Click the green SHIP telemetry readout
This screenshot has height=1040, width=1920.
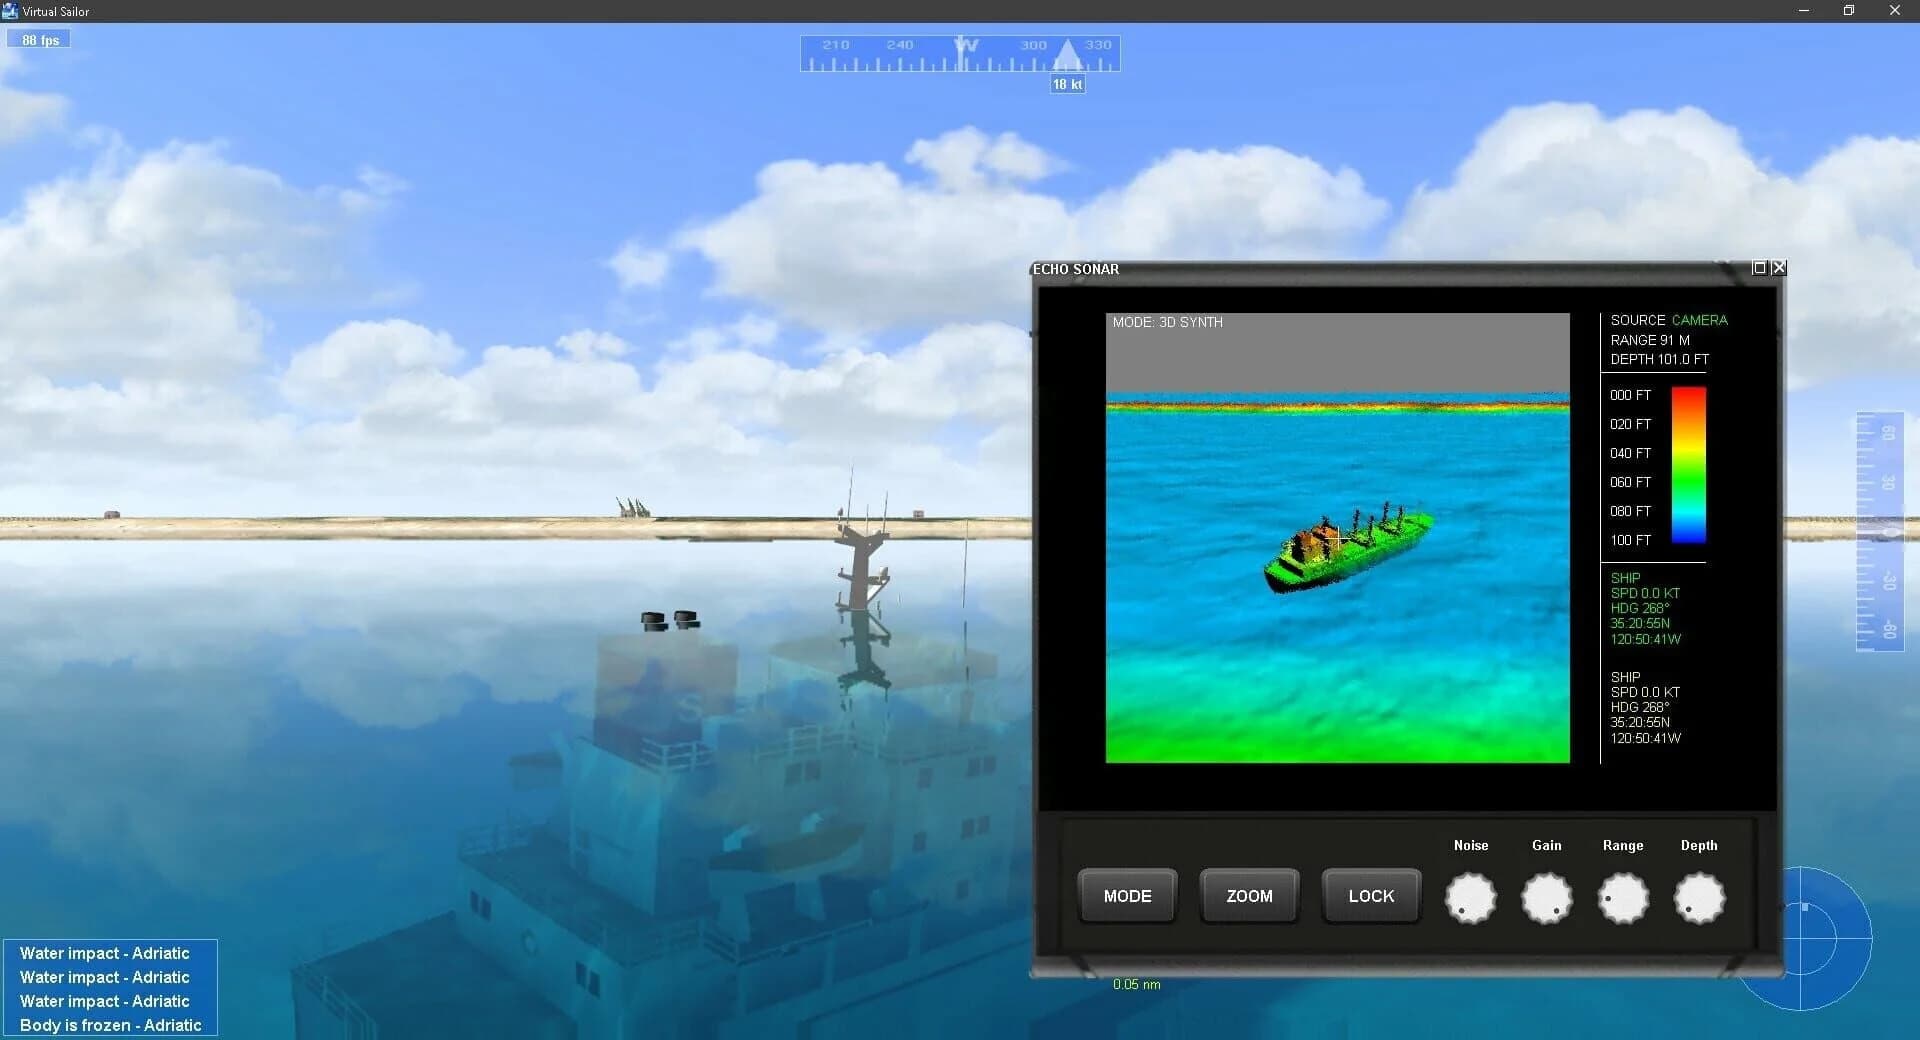point(1645,608)
